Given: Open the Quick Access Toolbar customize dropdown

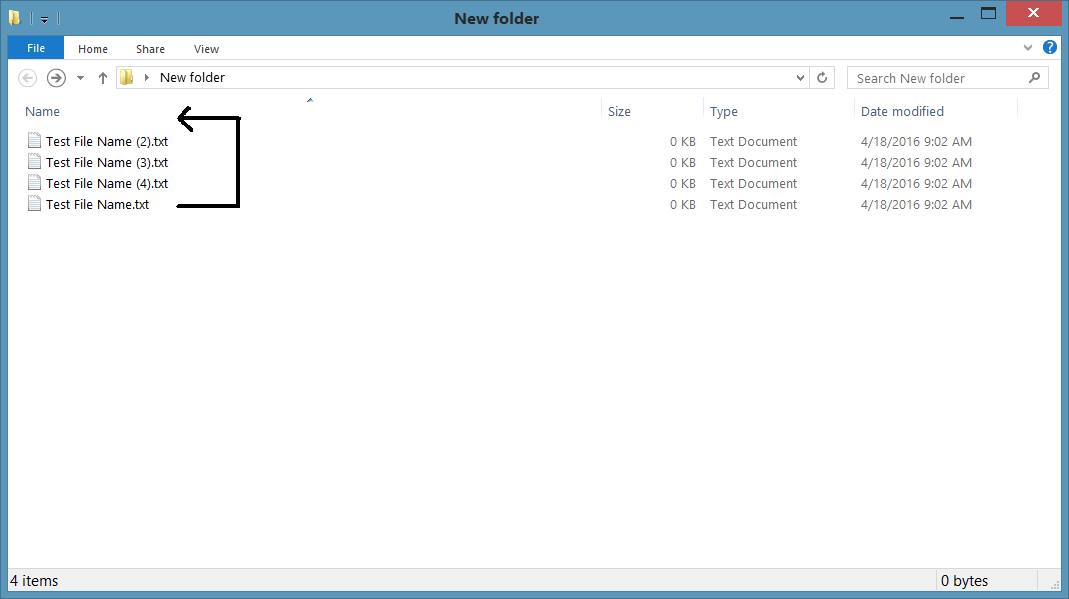Looking at the screenshot, I should coord(43,17).
